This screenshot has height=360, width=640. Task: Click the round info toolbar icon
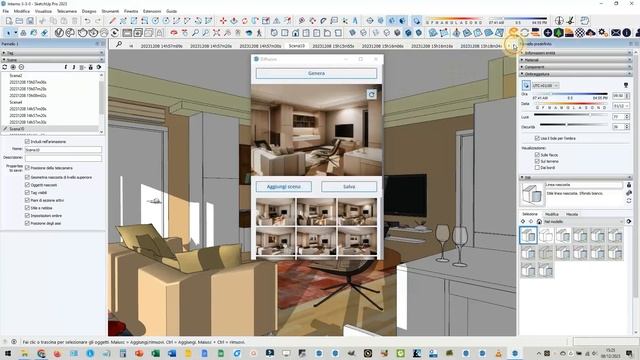pyautogui.click(x=627, y=33)
